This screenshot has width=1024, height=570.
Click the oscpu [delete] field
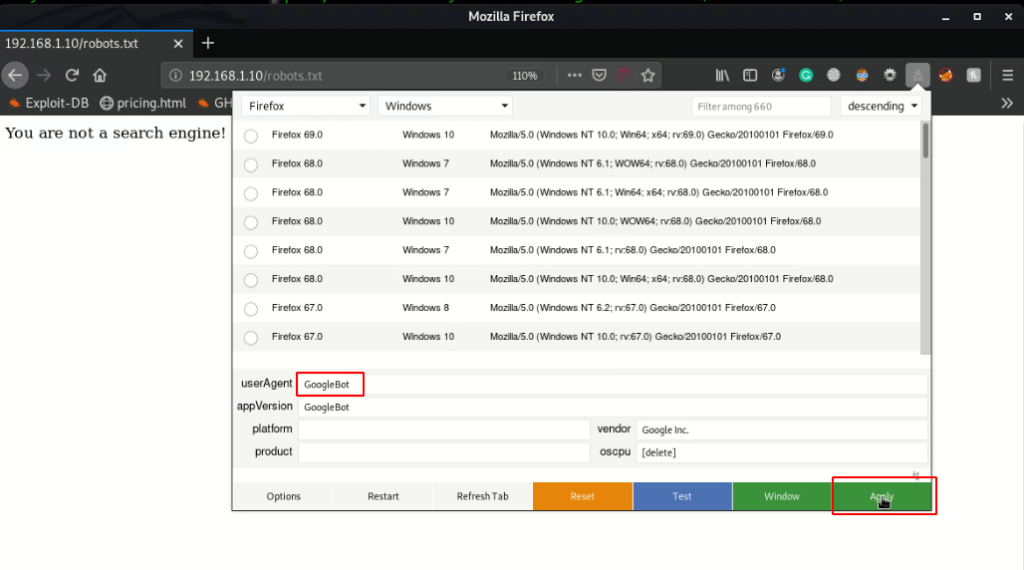(781, 452)
